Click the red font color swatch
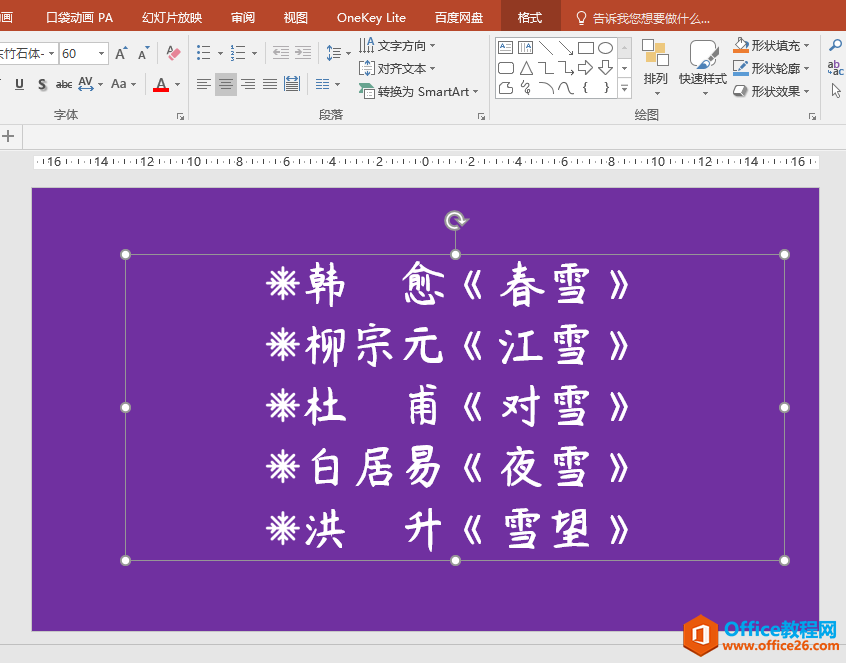The width and height of the screenshot is (846, 663). point(160,85)
